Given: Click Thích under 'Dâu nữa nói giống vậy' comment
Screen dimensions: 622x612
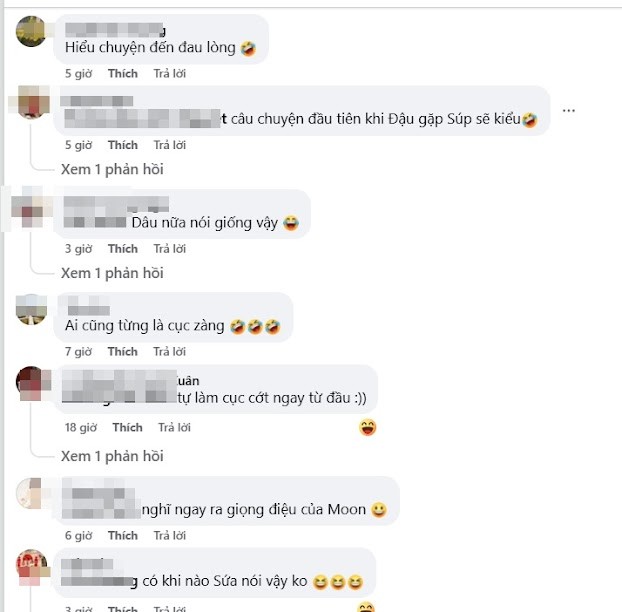Looking at the screenshot, I should [x=123, y=249].
